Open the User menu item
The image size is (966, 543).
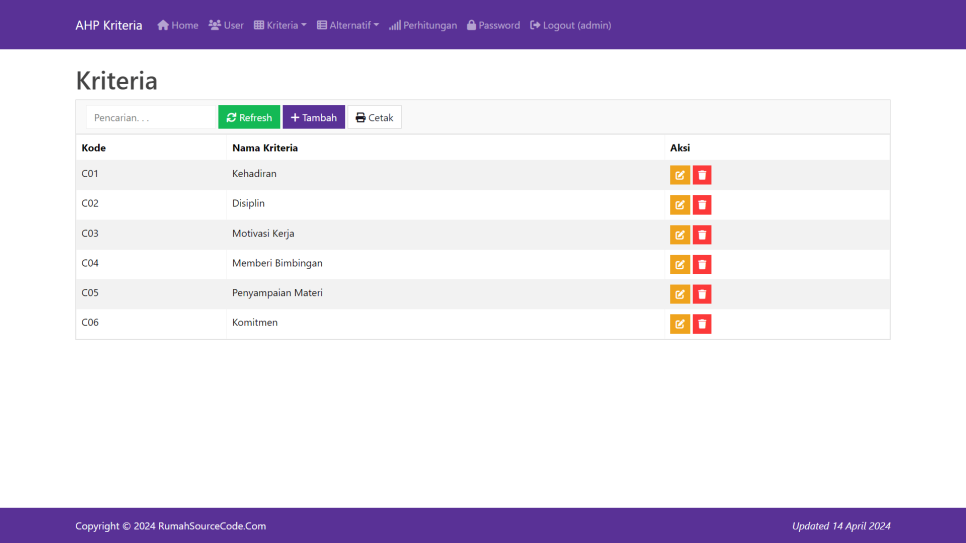[x=226, y=25]
